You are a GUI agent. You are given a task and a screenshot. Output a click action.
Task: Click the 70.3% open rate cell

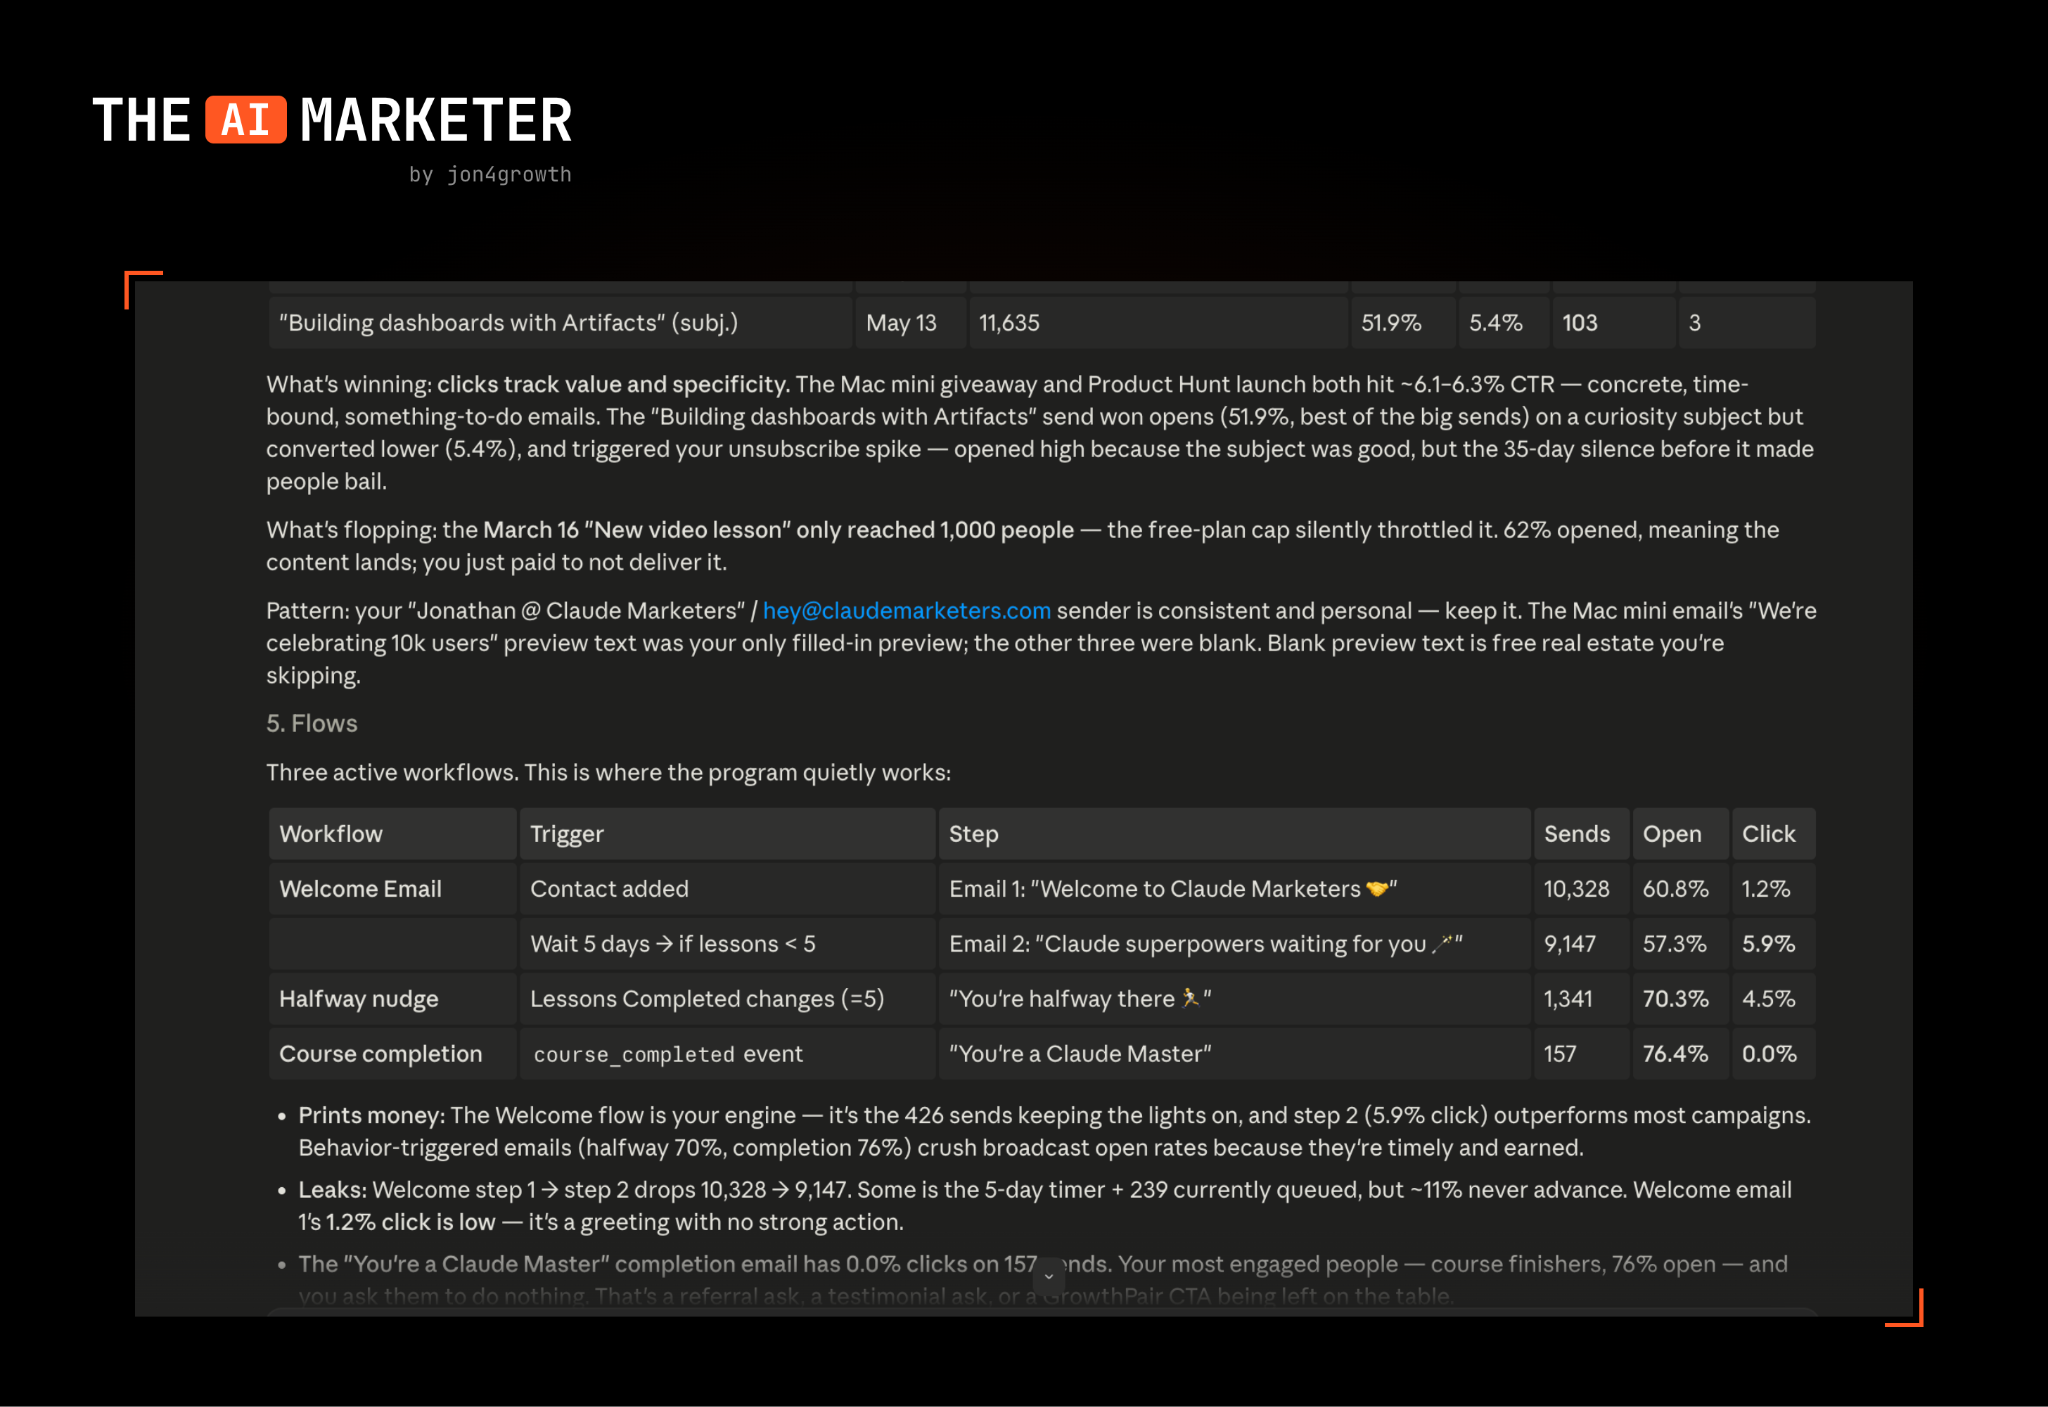click(1680, 999)
